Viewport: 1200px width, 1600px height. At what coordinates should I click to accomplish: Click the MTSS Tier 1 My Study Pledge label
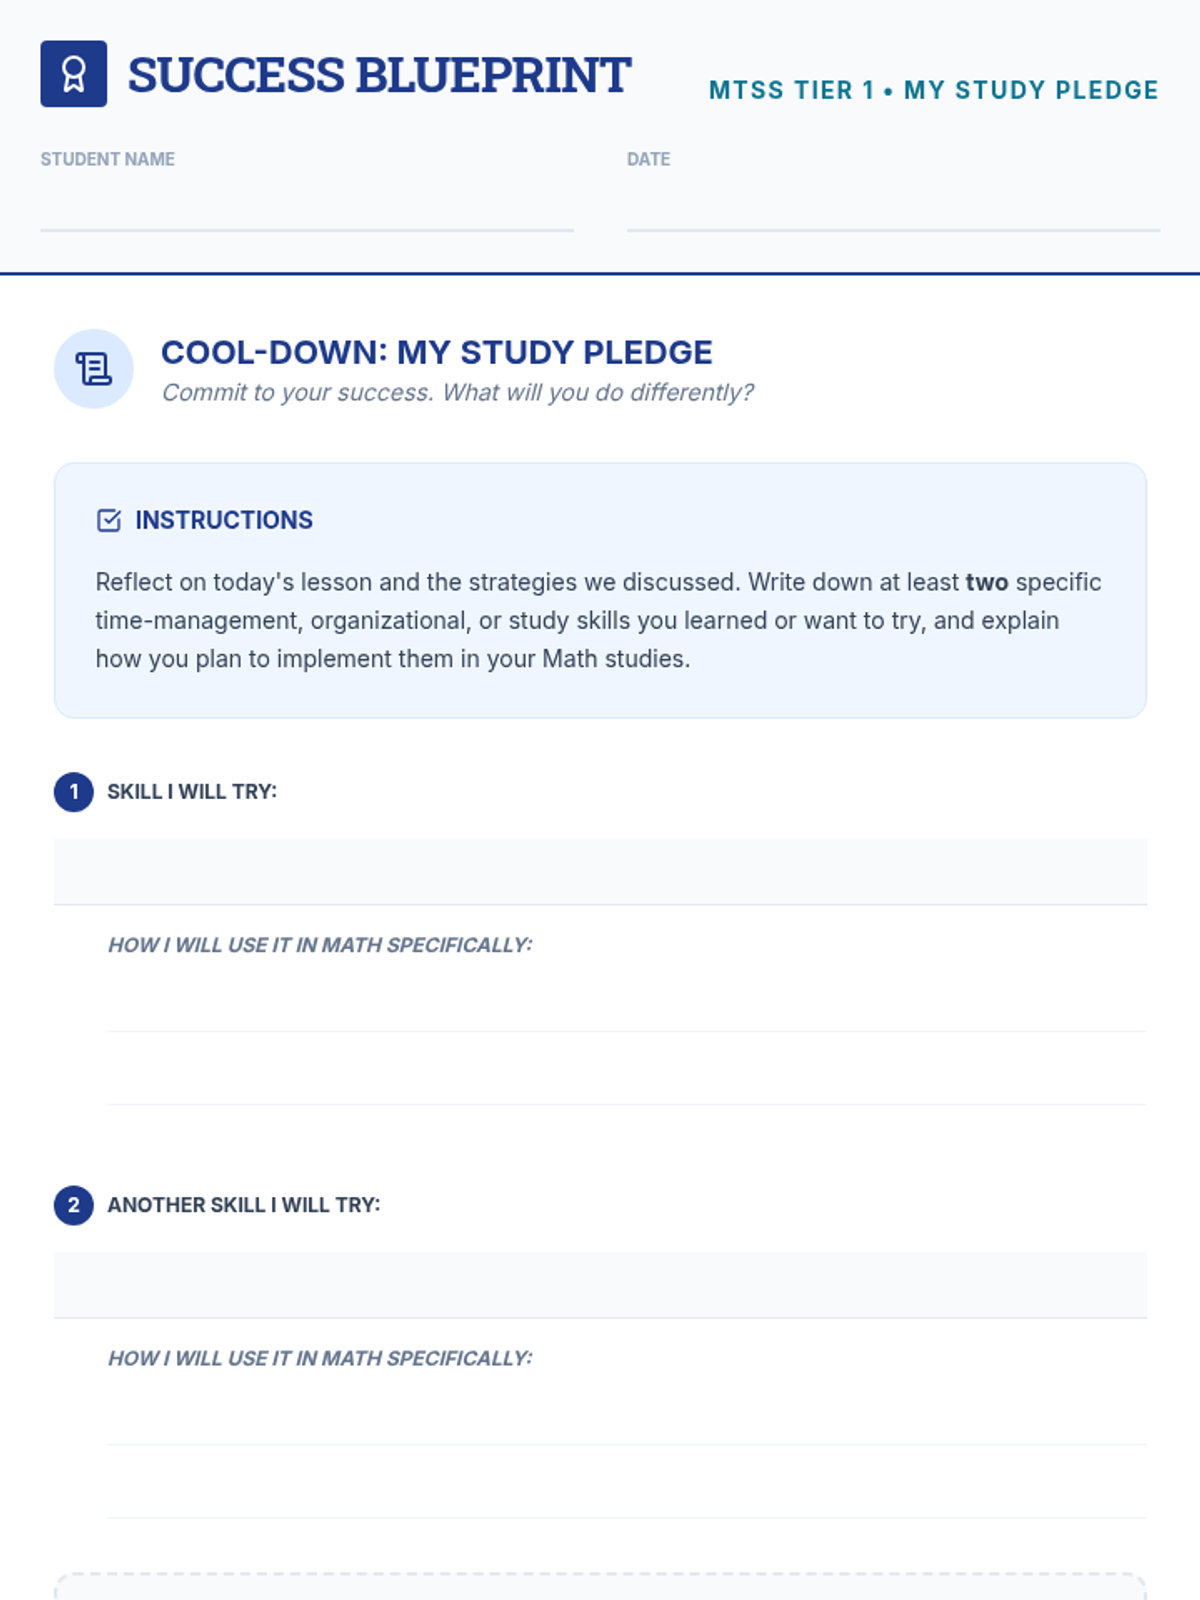point(933,90)
